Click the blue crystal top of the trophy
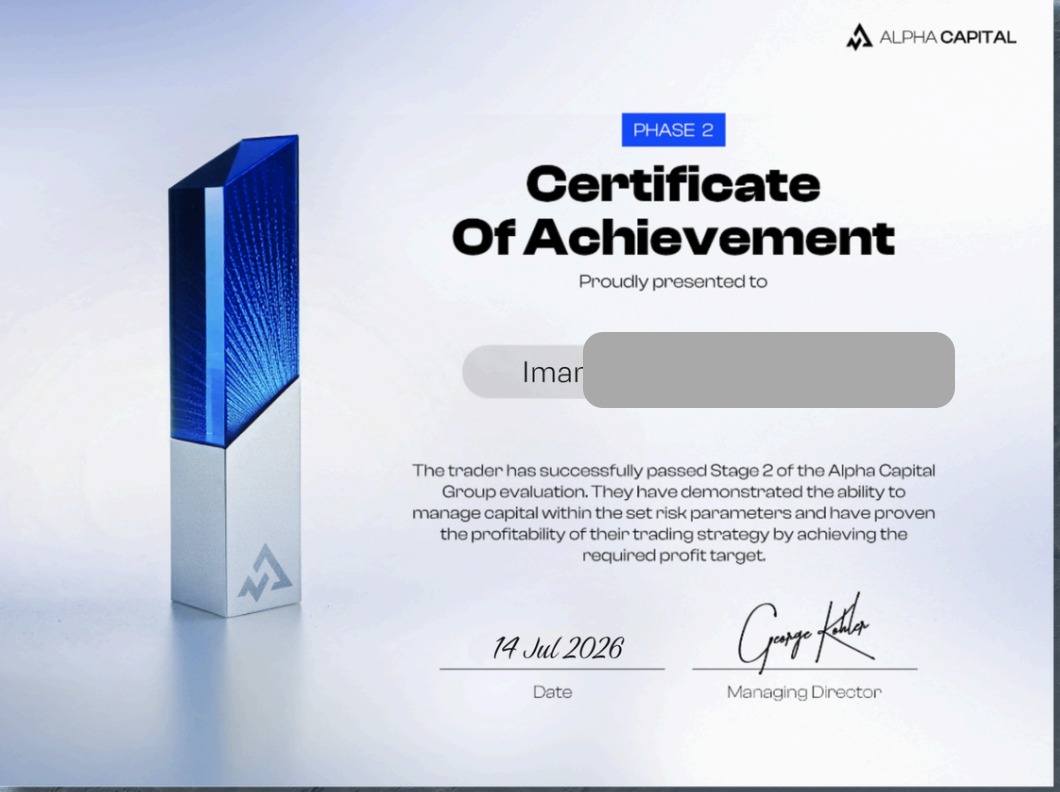 coord(234,287)
